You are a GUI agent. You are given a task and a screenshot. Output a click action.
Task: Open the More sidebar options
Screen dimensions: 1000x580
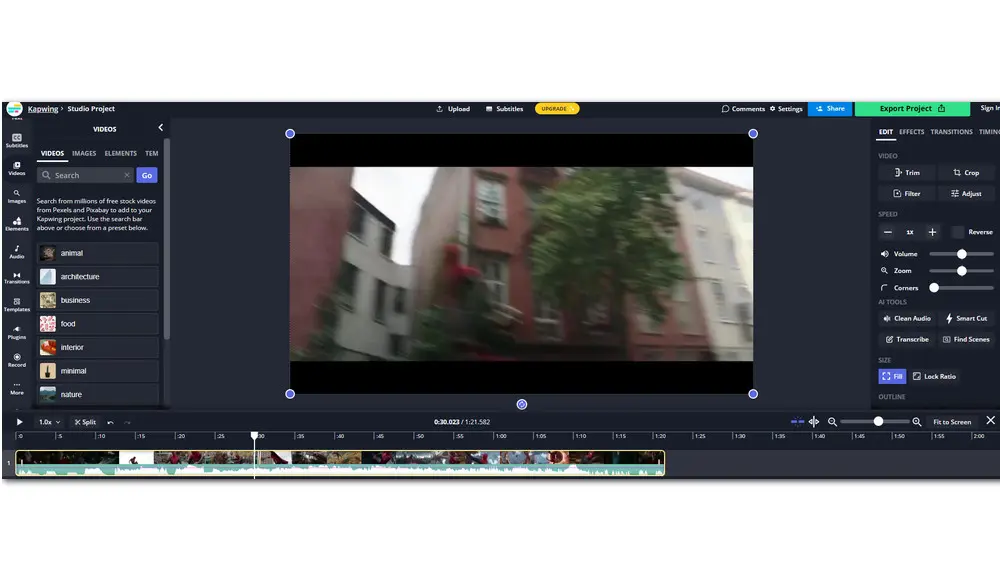pos(17,388)
